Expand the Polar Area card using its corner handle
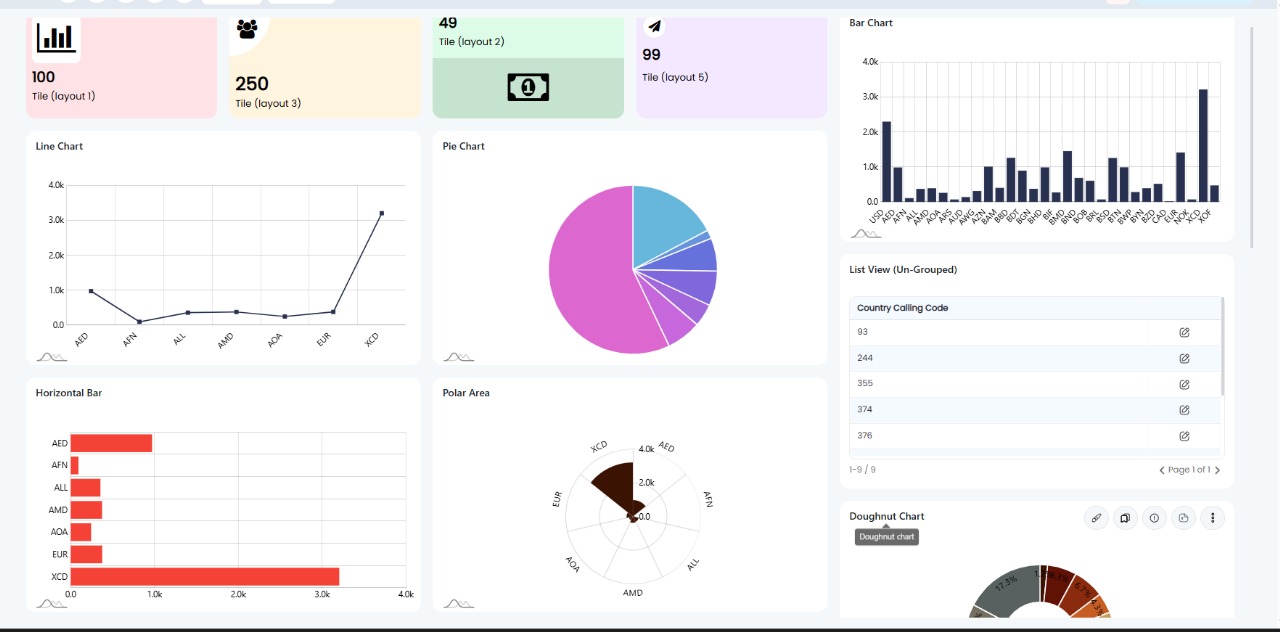1280x632 pixels. pyautogui.click(x=458, y=602)
